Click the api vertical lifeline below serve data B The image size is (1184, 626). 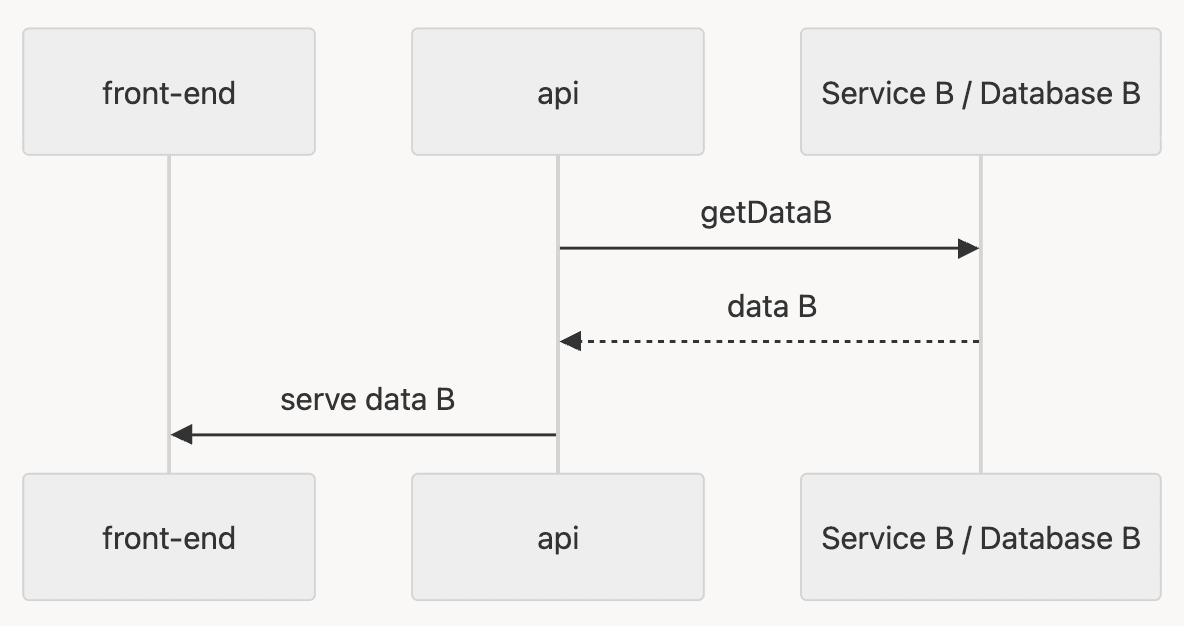pyautogui.click(x=557, y=456)
